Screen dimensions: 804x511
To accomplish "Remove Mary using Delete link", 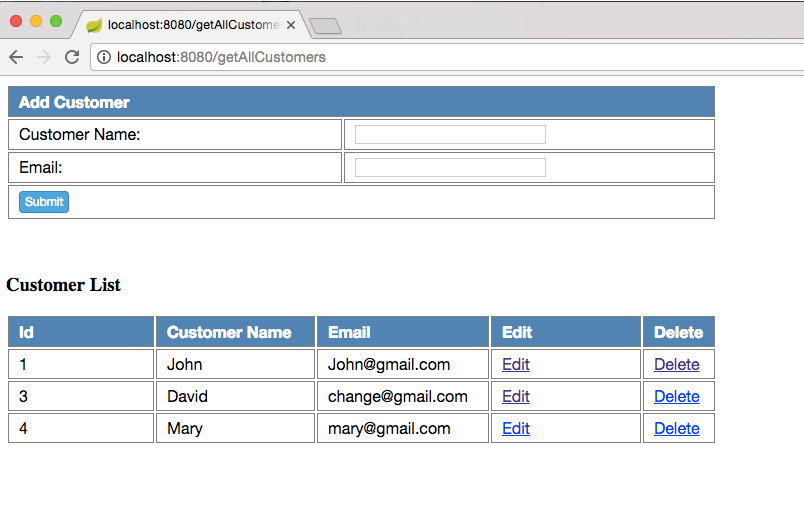I will 676,429.
